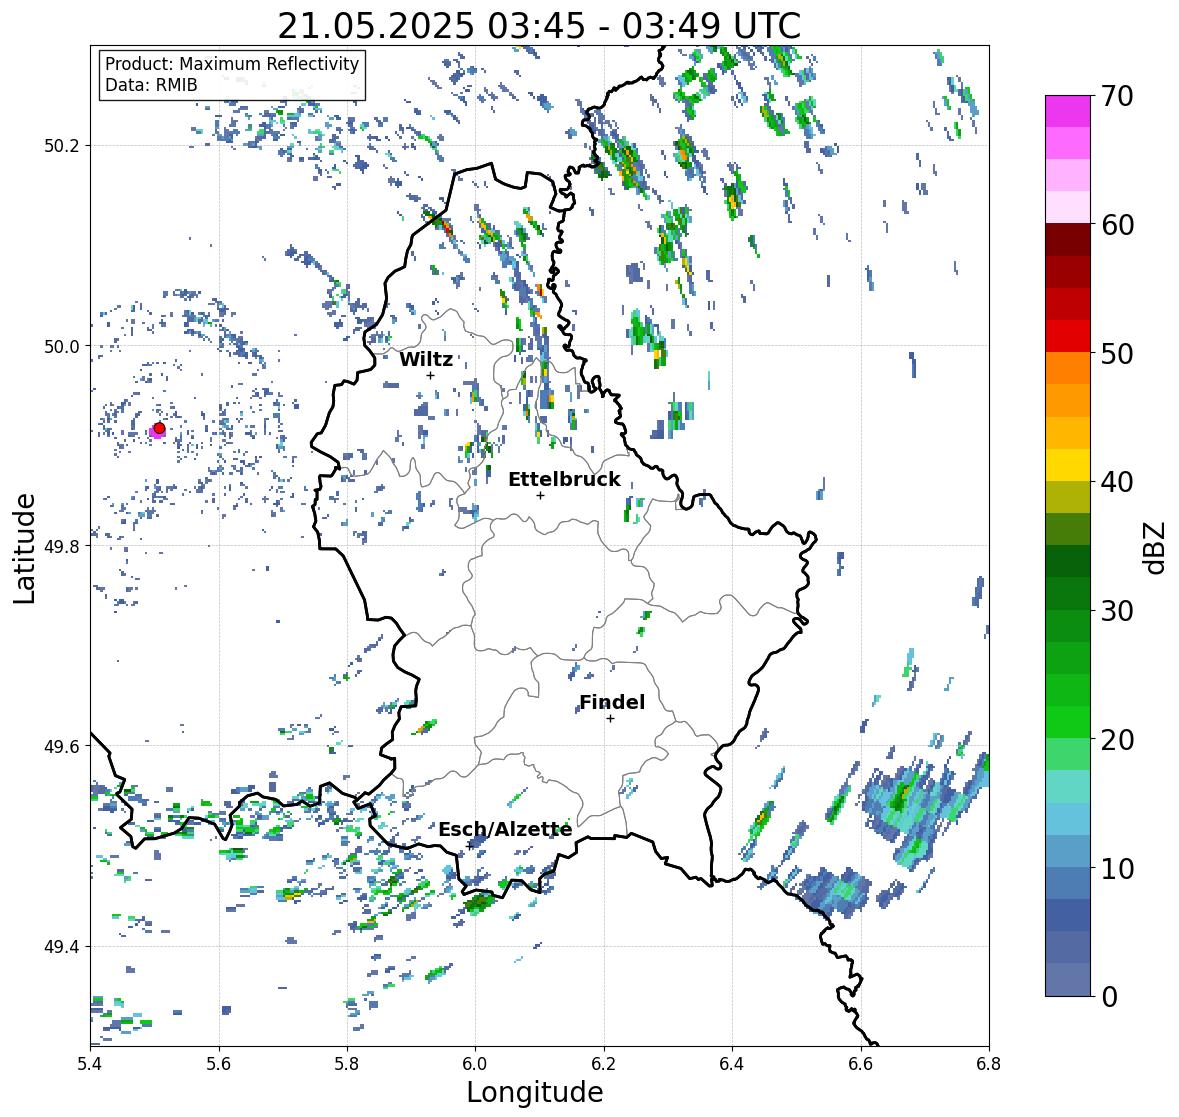The width and height of the screenshot is (1179, 1117).
Task: Click the plus marker below the Ettelbruck label
Action: [x=540, y=495]
